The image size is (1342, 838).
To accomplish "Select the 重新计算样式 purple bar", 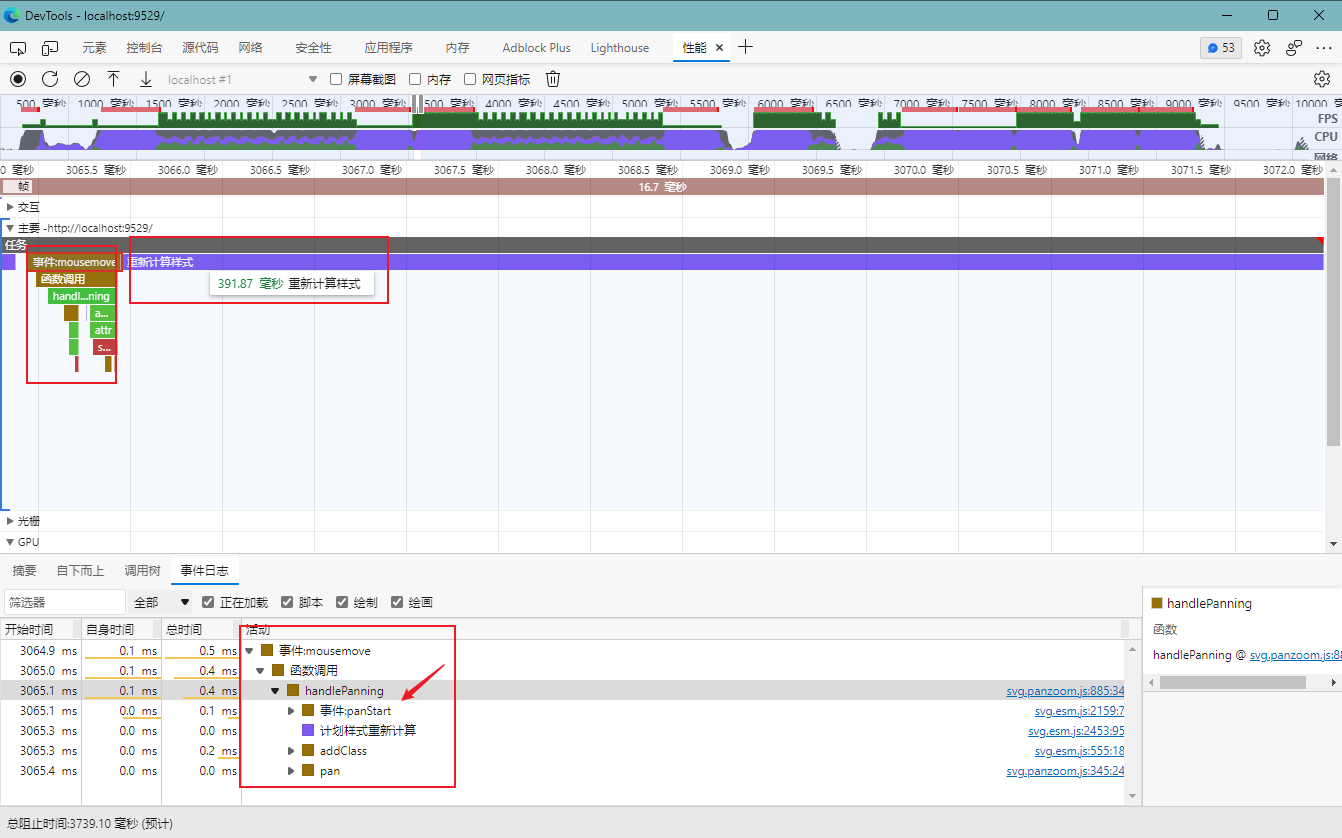I will coord(723,262).
